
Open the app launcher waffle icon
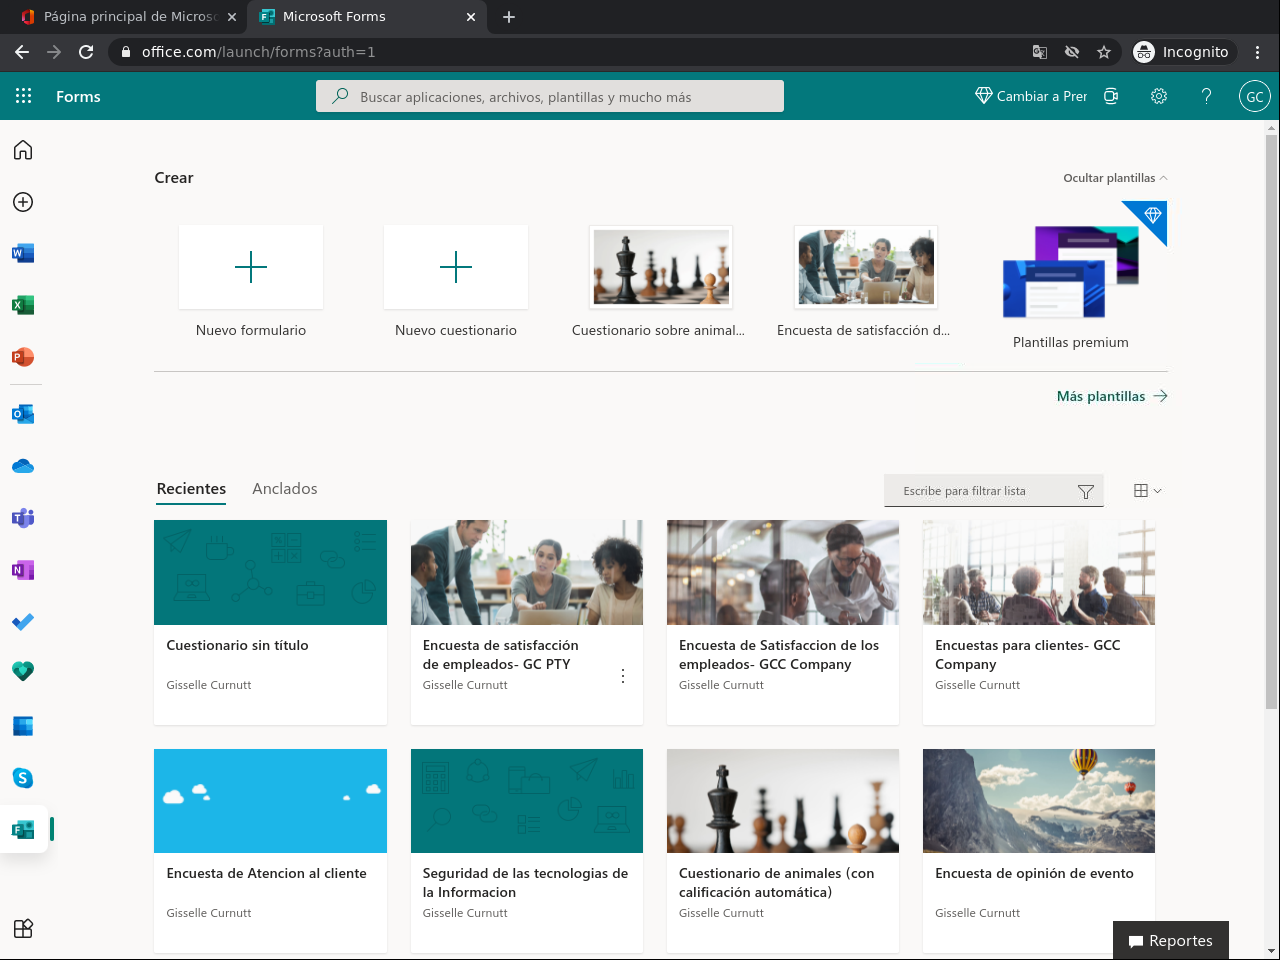point(24,96)
